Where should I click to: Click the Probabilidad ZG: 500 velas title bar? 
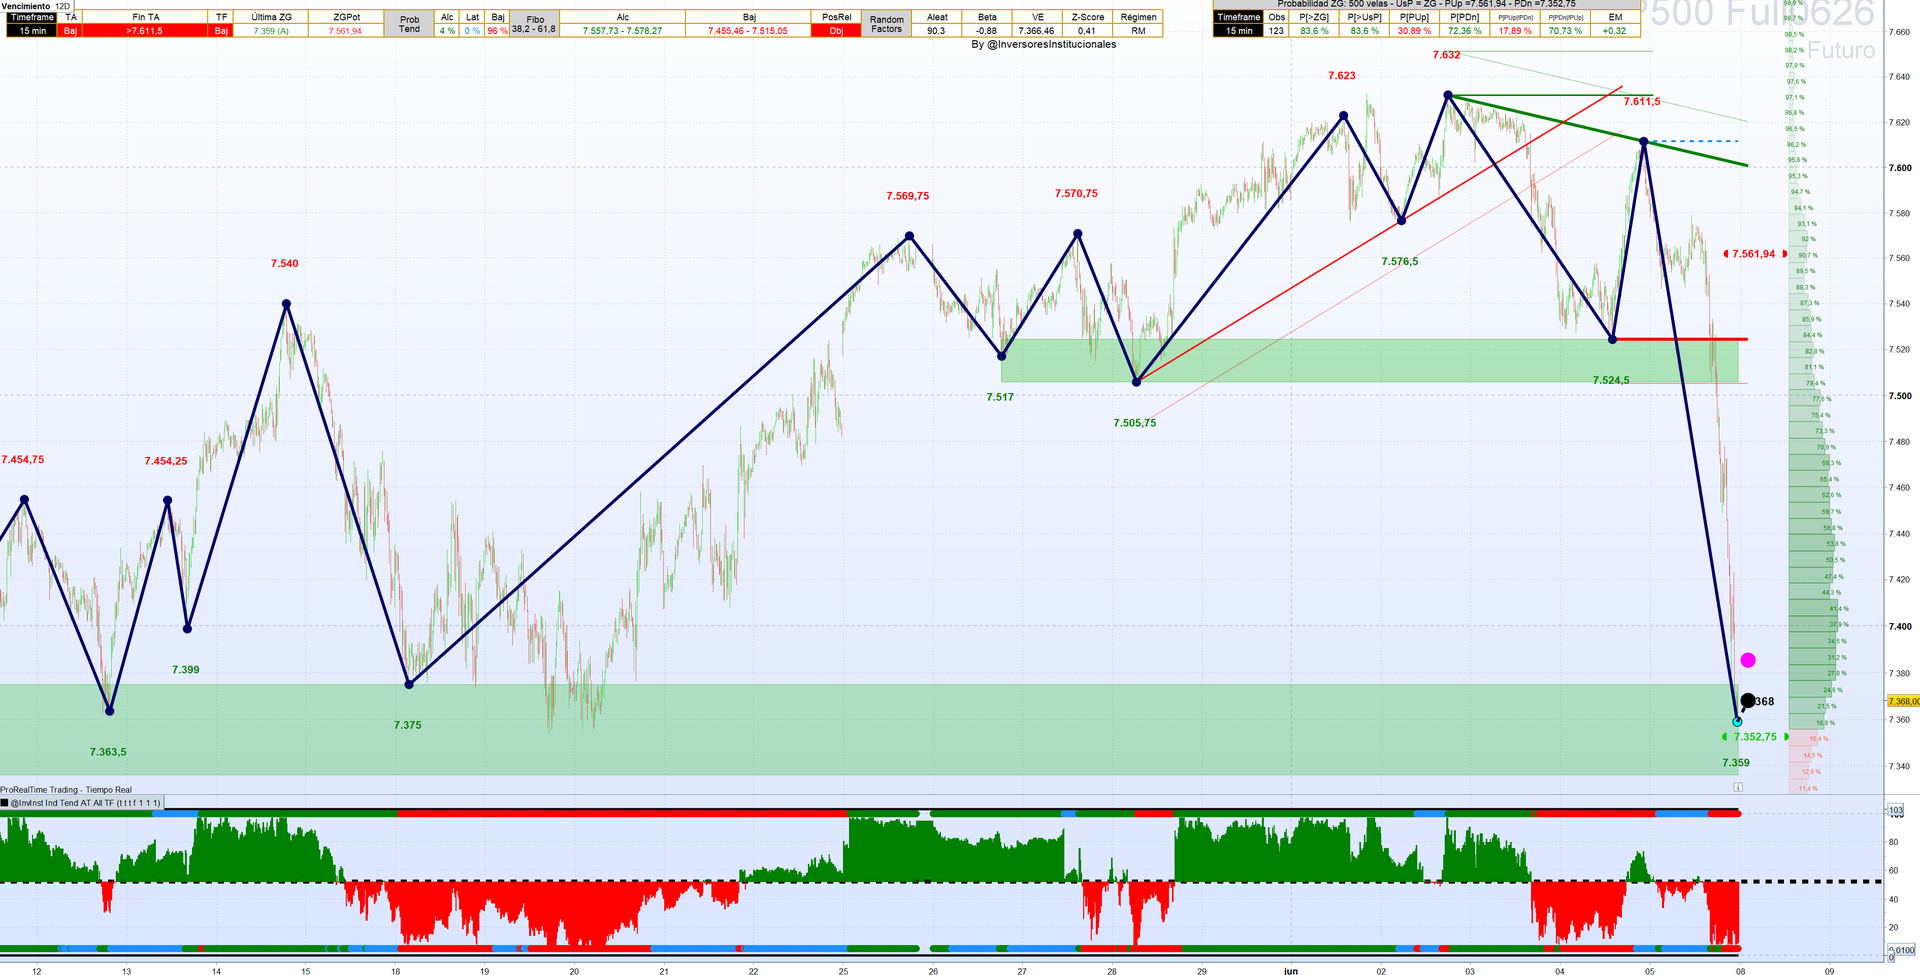(1426, 4)
